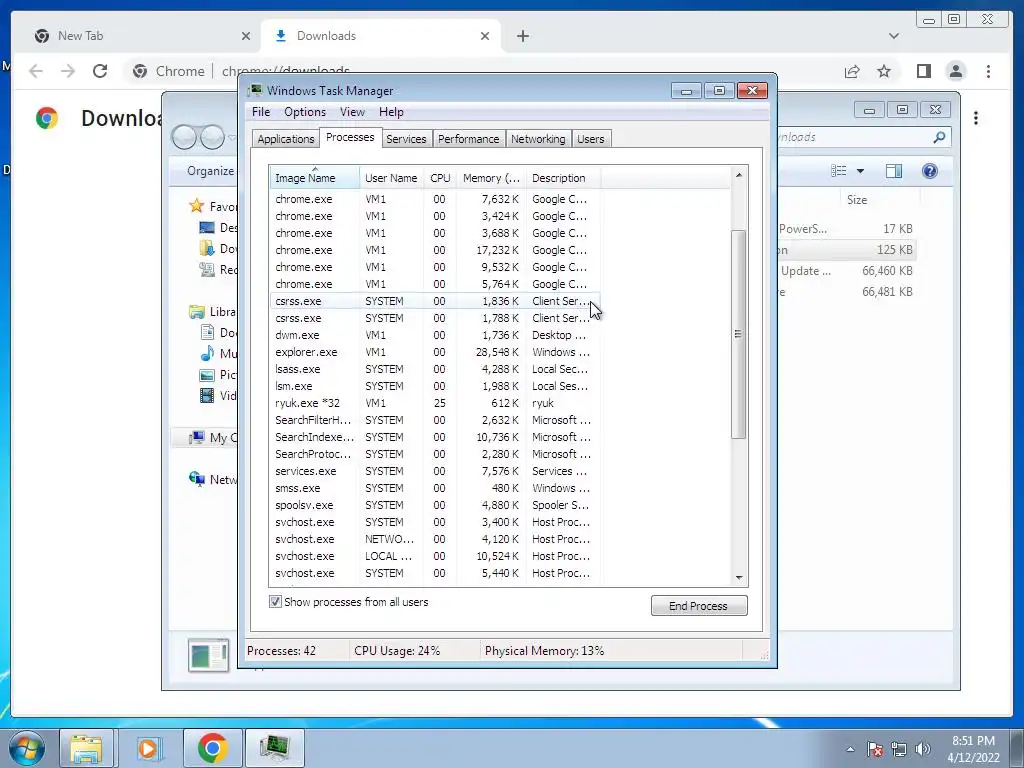This screenshot has width=1024, height=768.
Task: Open Task Manager Options menu
Action: (304, 112)
